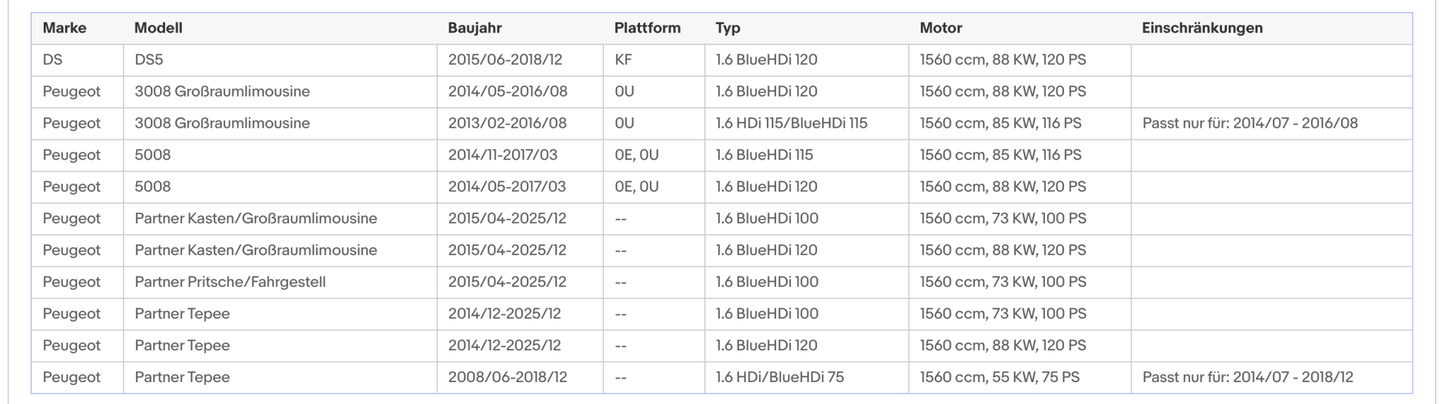The image size is (1445, 404).
Task: Click the restriction note ending 2016/08
Action: [x=1250, y=124]
